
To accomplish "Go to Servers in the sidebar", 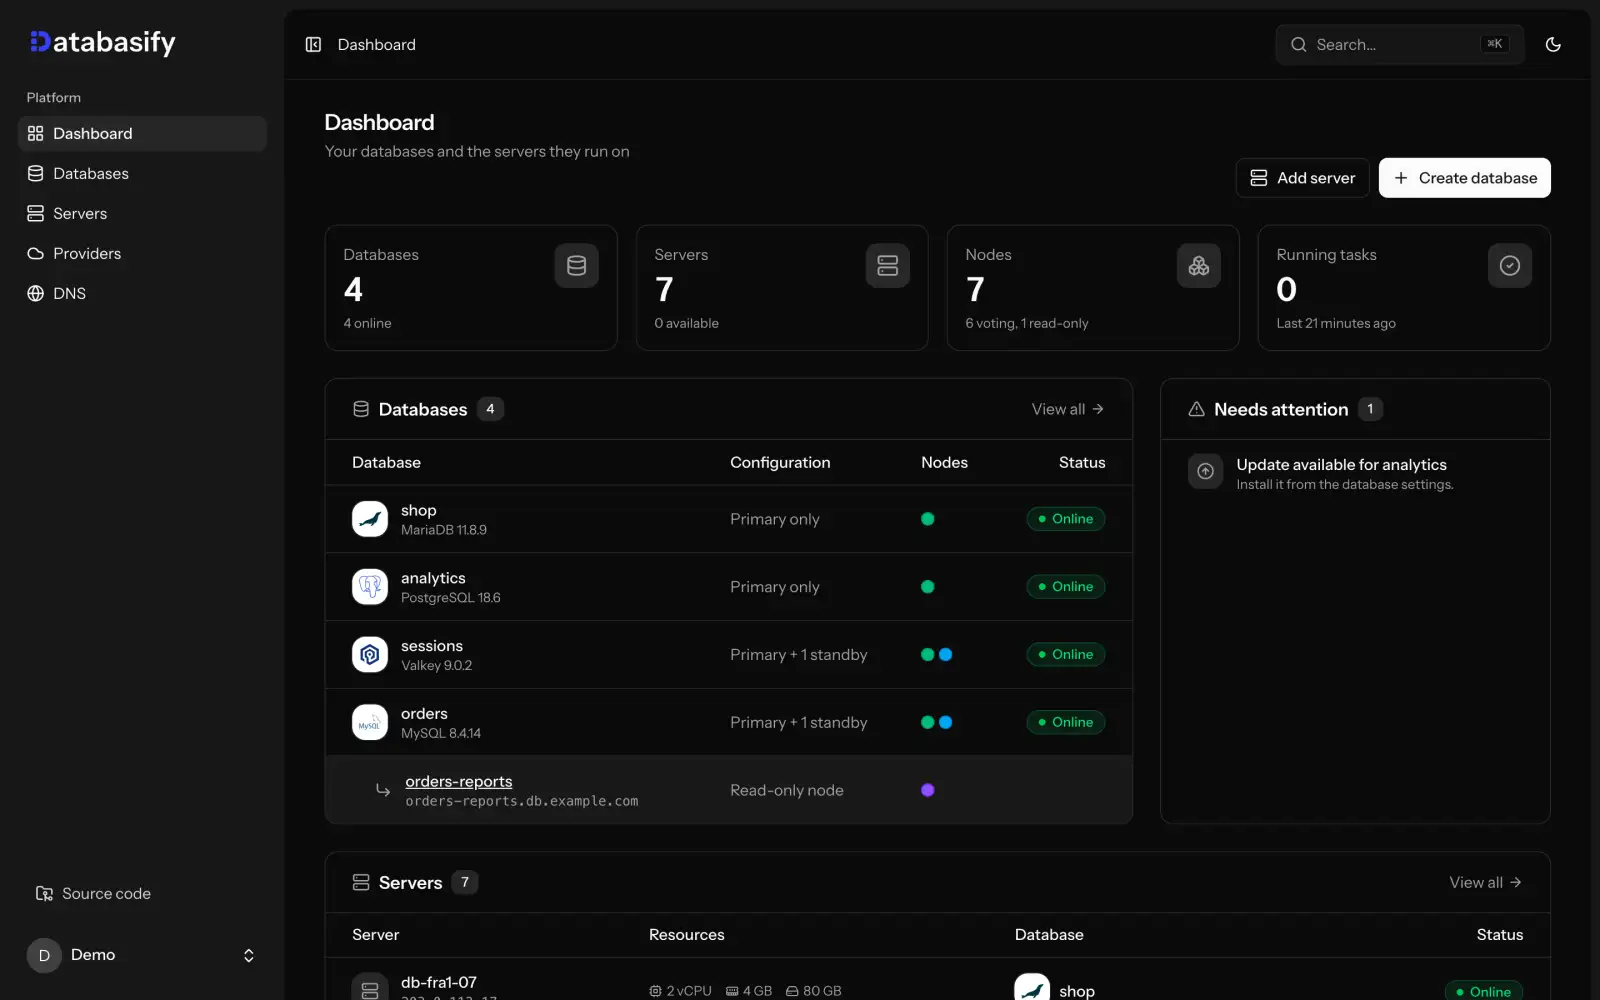I will pyautogui.click(x=142, y=213).
